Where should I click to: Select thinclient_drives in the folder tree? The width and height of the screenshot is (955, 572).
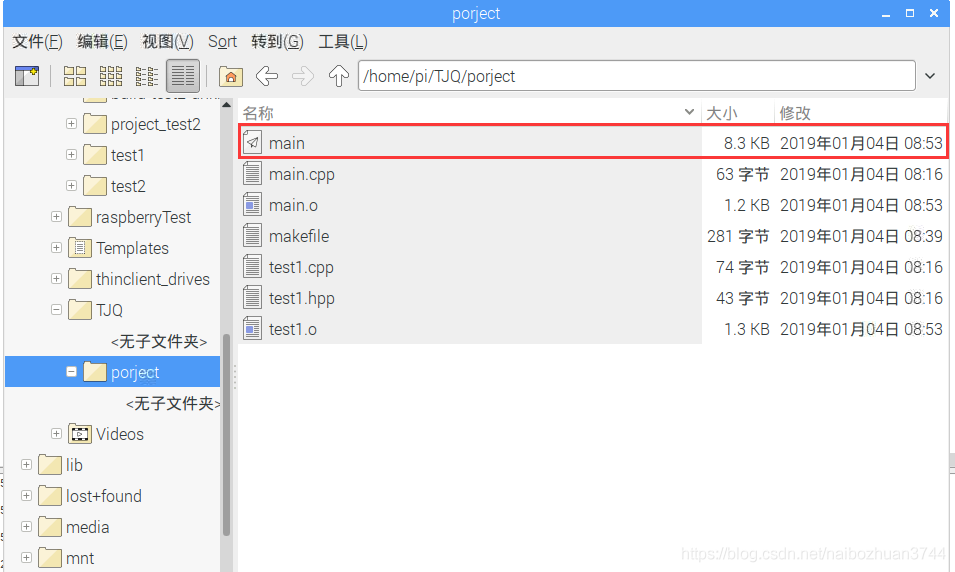coord(153,280)
